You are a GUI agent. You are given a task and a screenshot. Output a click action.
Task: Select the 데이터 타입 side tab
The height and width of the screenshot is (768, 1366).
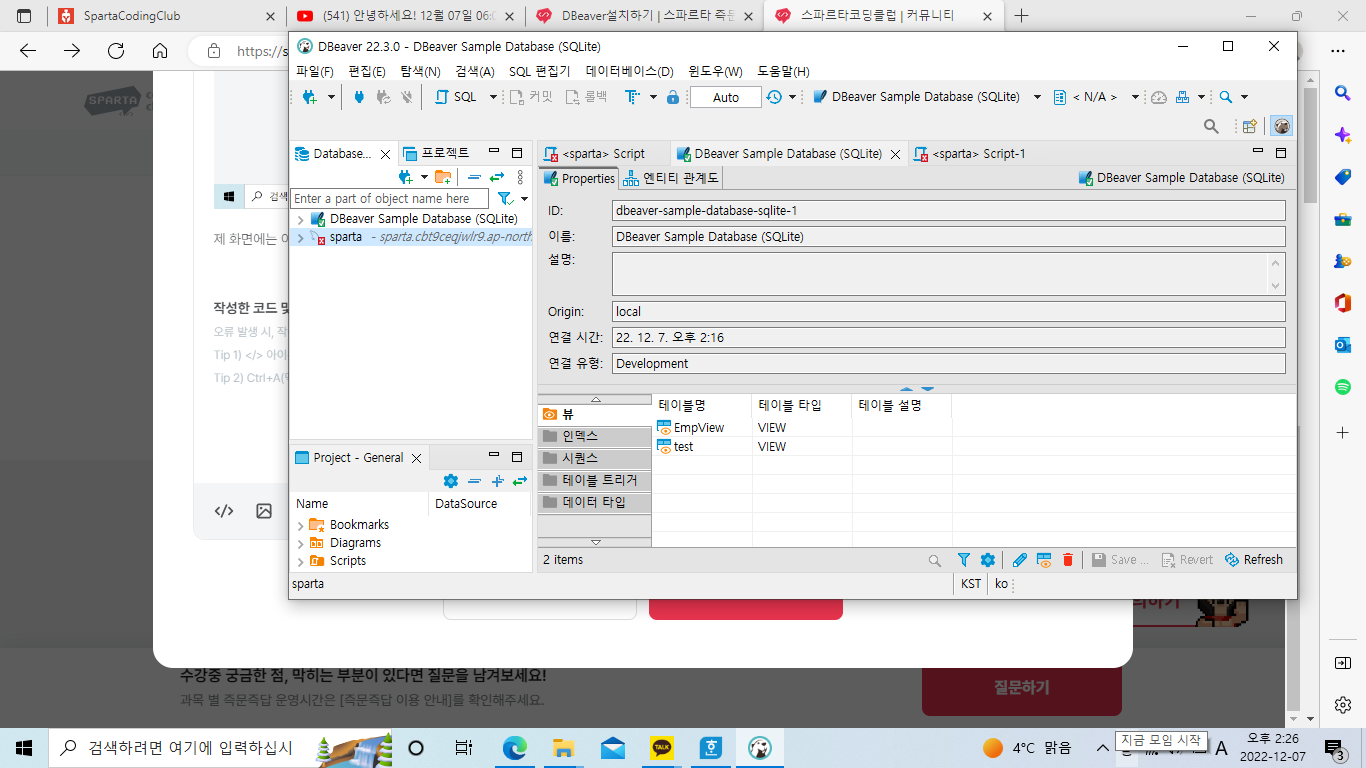(595, 502)
